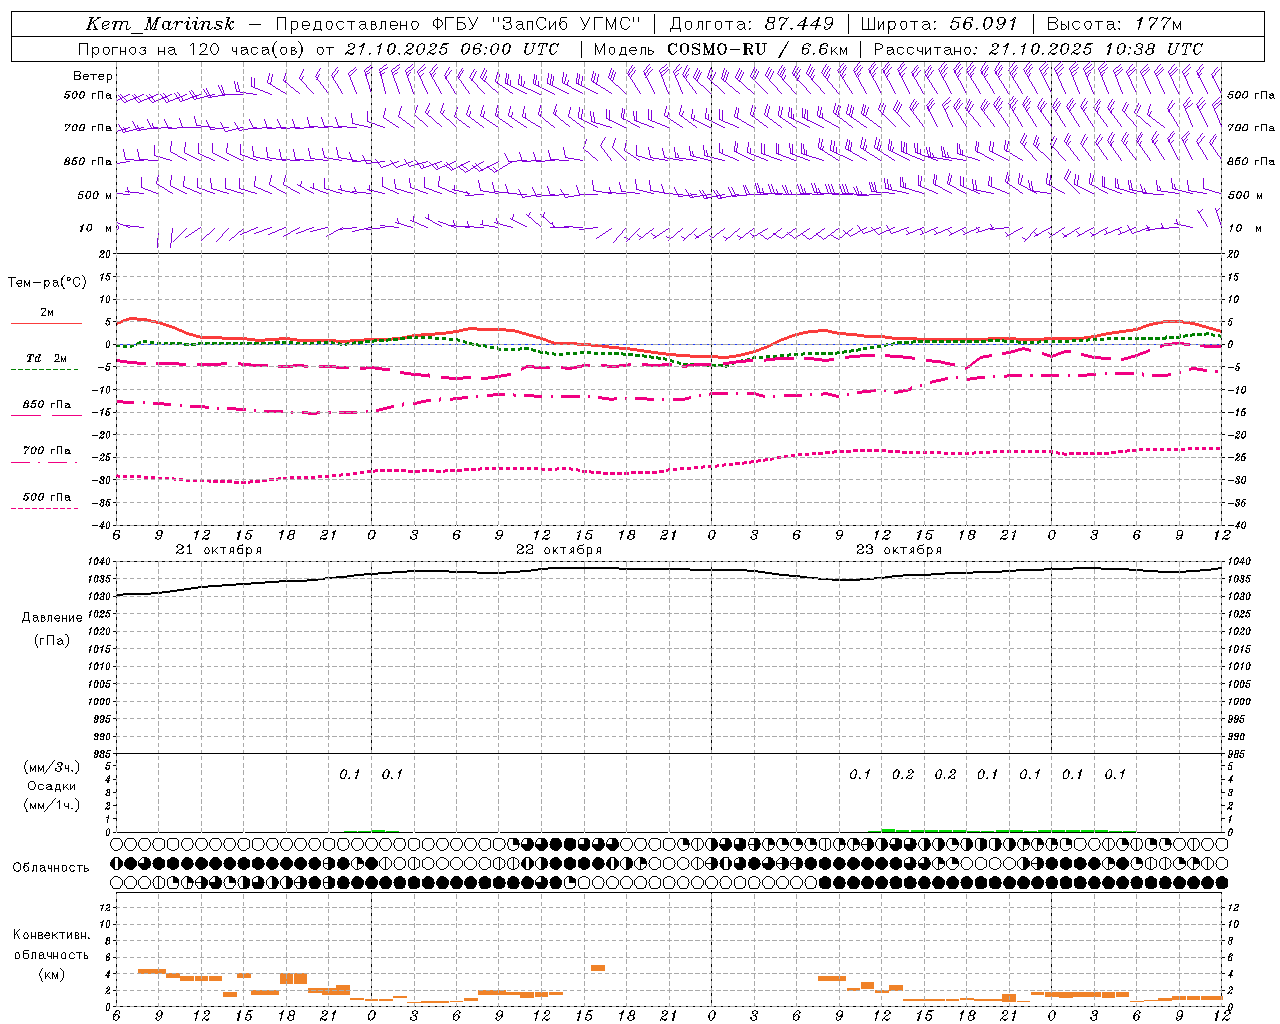This screenshot has width=1280, height=1024.
Task: Click the 'Предоставлено ФГБУ "ЗапСиб УГМС"' text
Action: pos(458,24)
